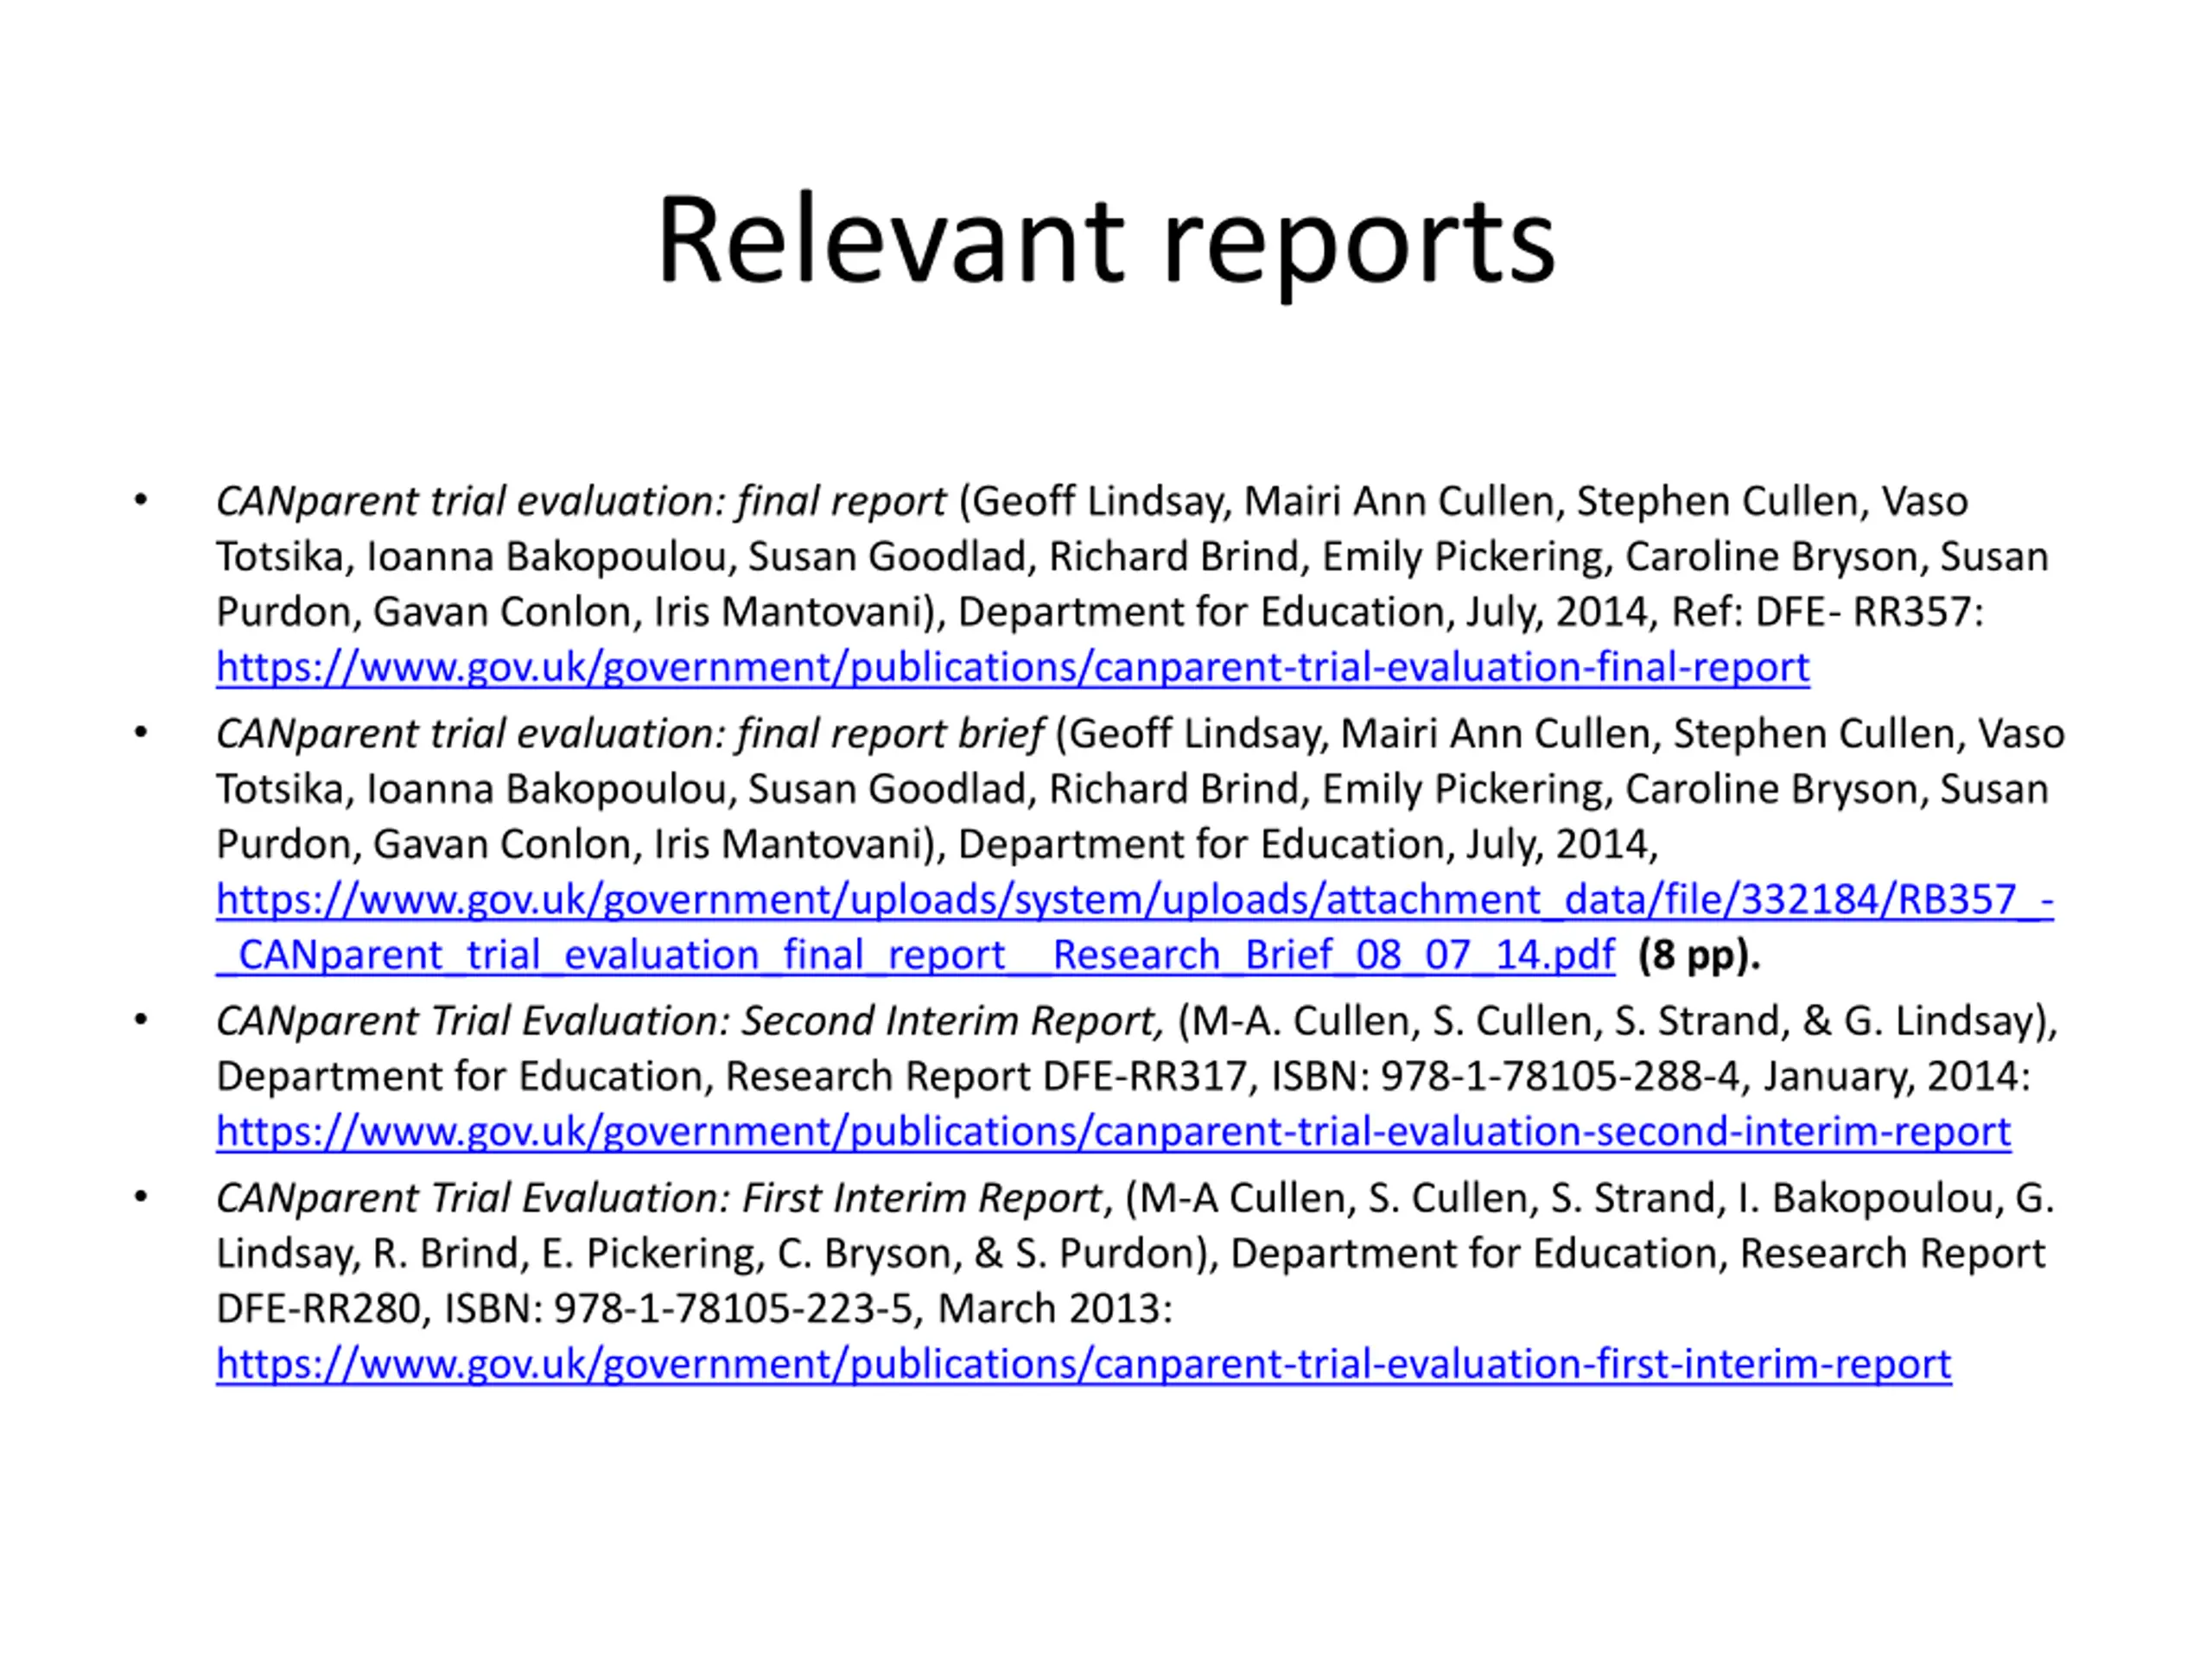
Task: Open the second-interim-report gov.uk link
Action: coord(1113,1132)
